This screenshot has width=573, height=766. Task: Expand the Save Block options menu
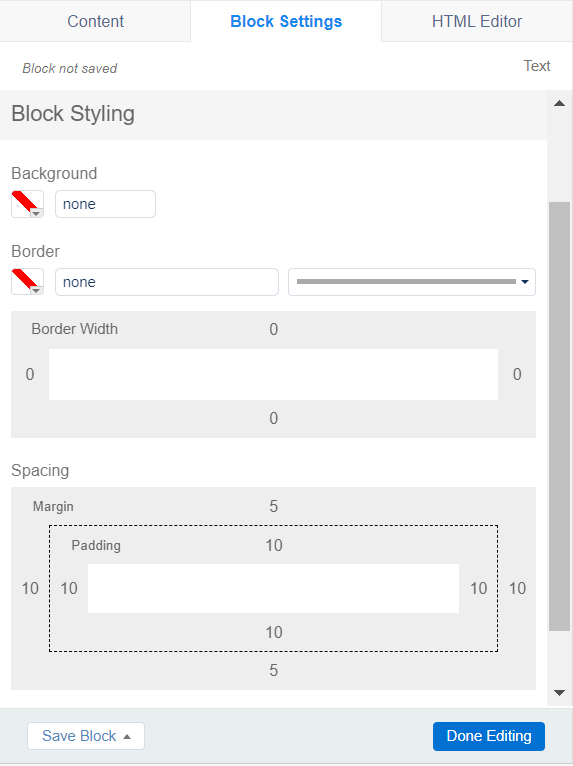(x=86, y=736)
